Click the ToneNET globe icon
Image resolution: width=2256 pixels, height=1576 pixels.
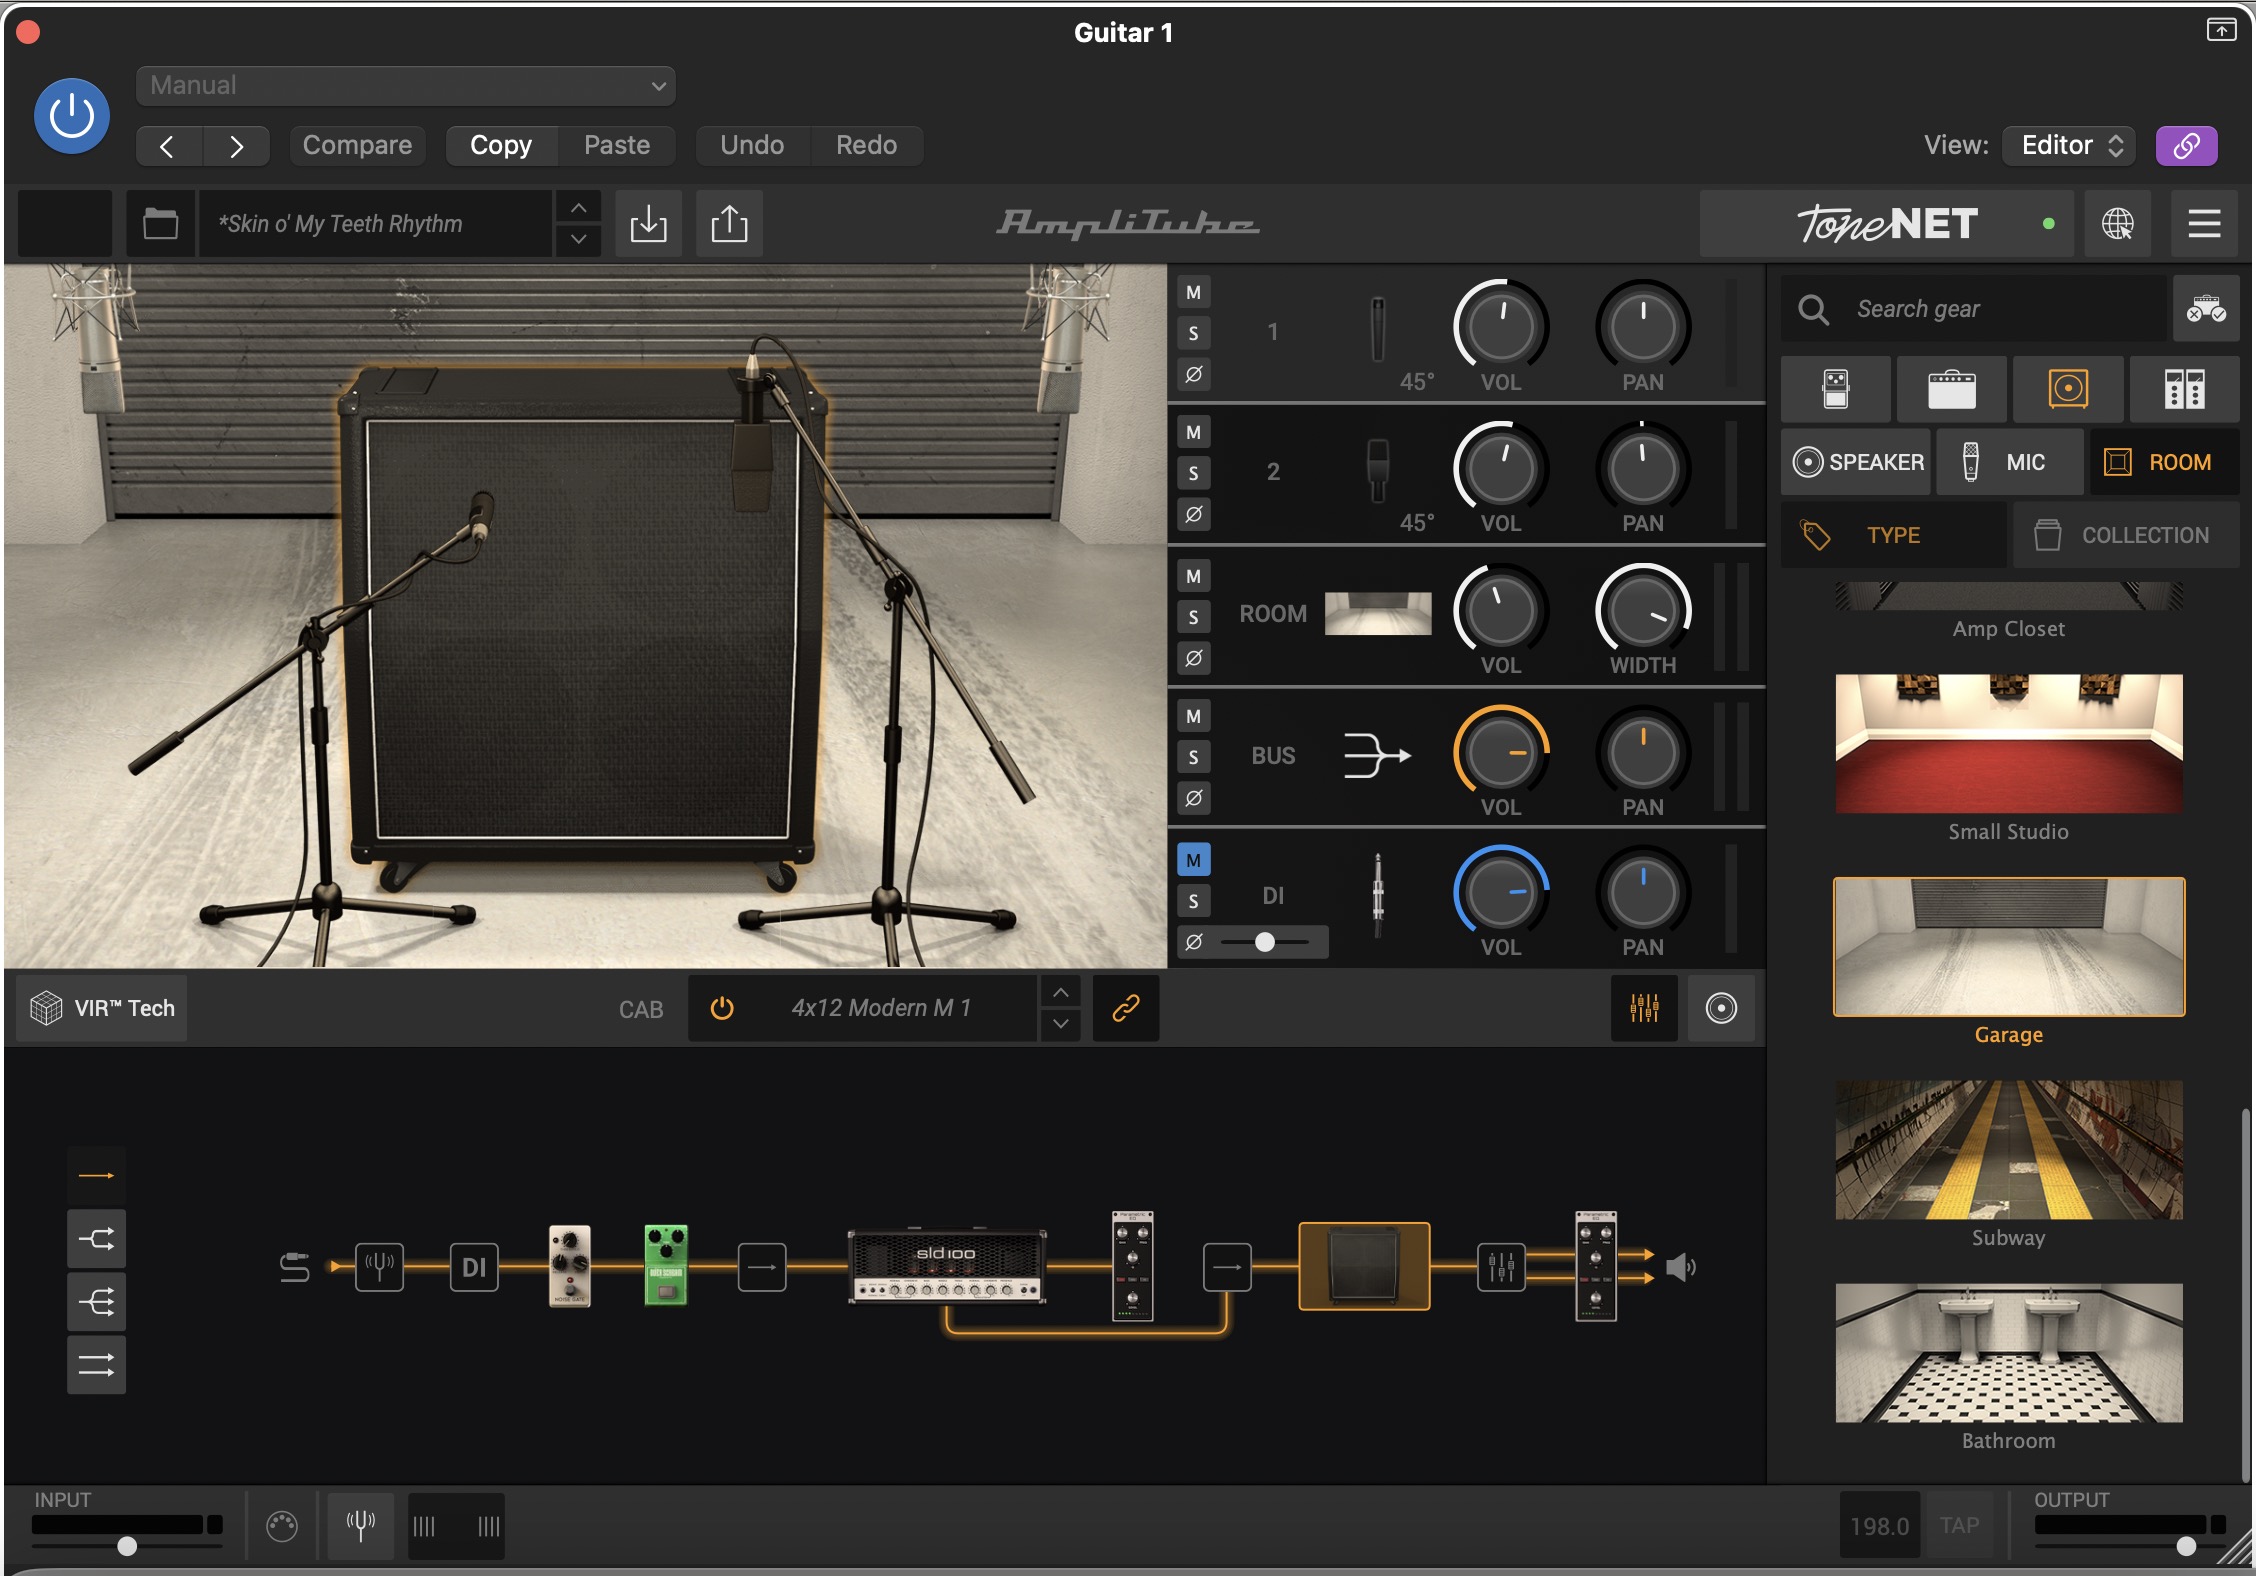(2117, 223)
